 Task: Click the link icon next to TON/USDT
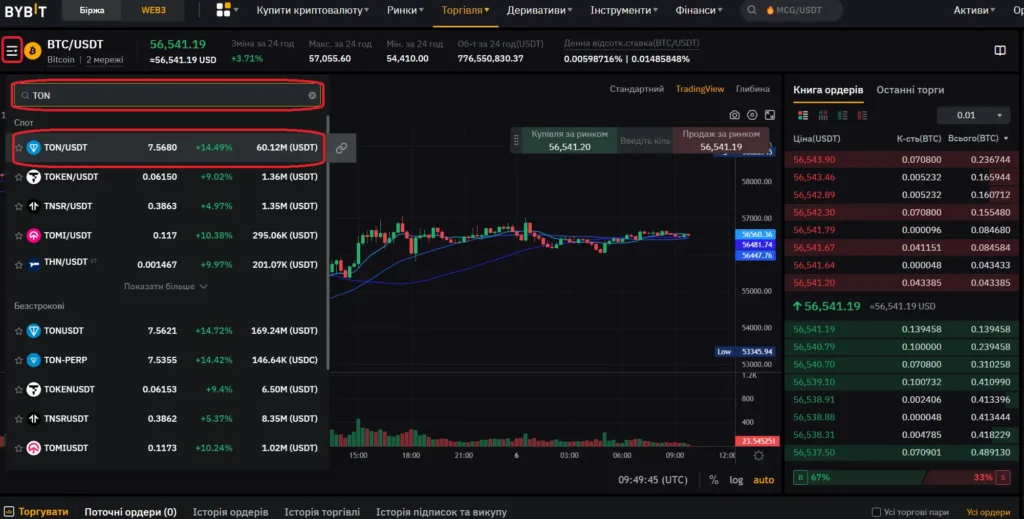(341, 148)
